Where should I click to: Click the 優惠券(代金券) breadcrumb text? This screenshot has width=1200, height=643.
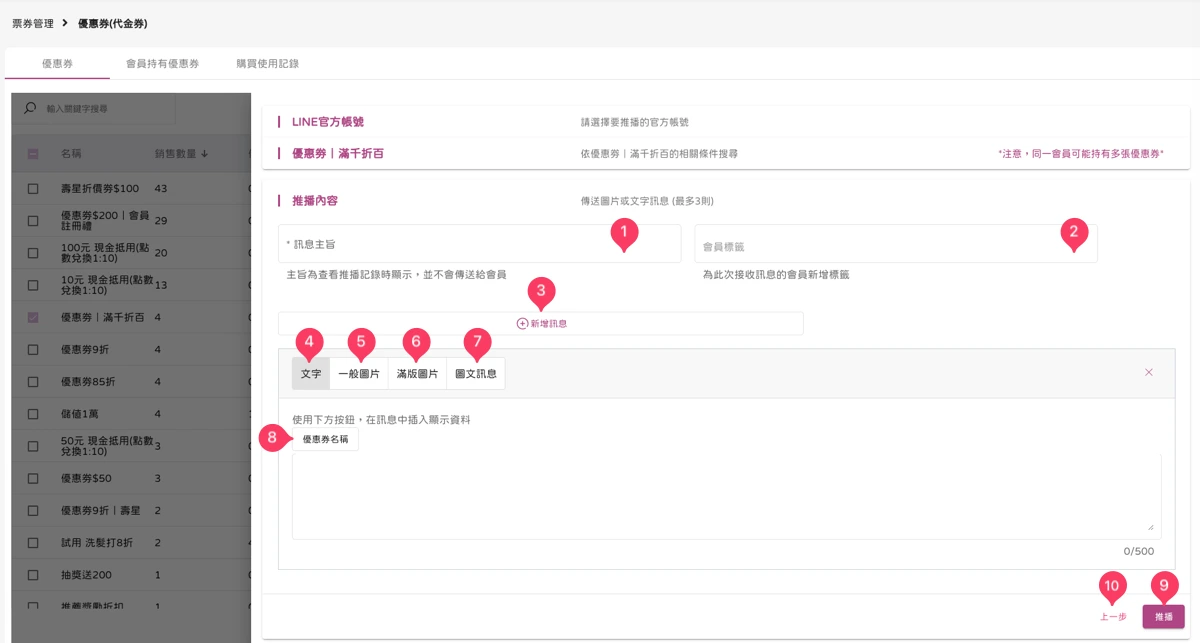click(113, 23)
